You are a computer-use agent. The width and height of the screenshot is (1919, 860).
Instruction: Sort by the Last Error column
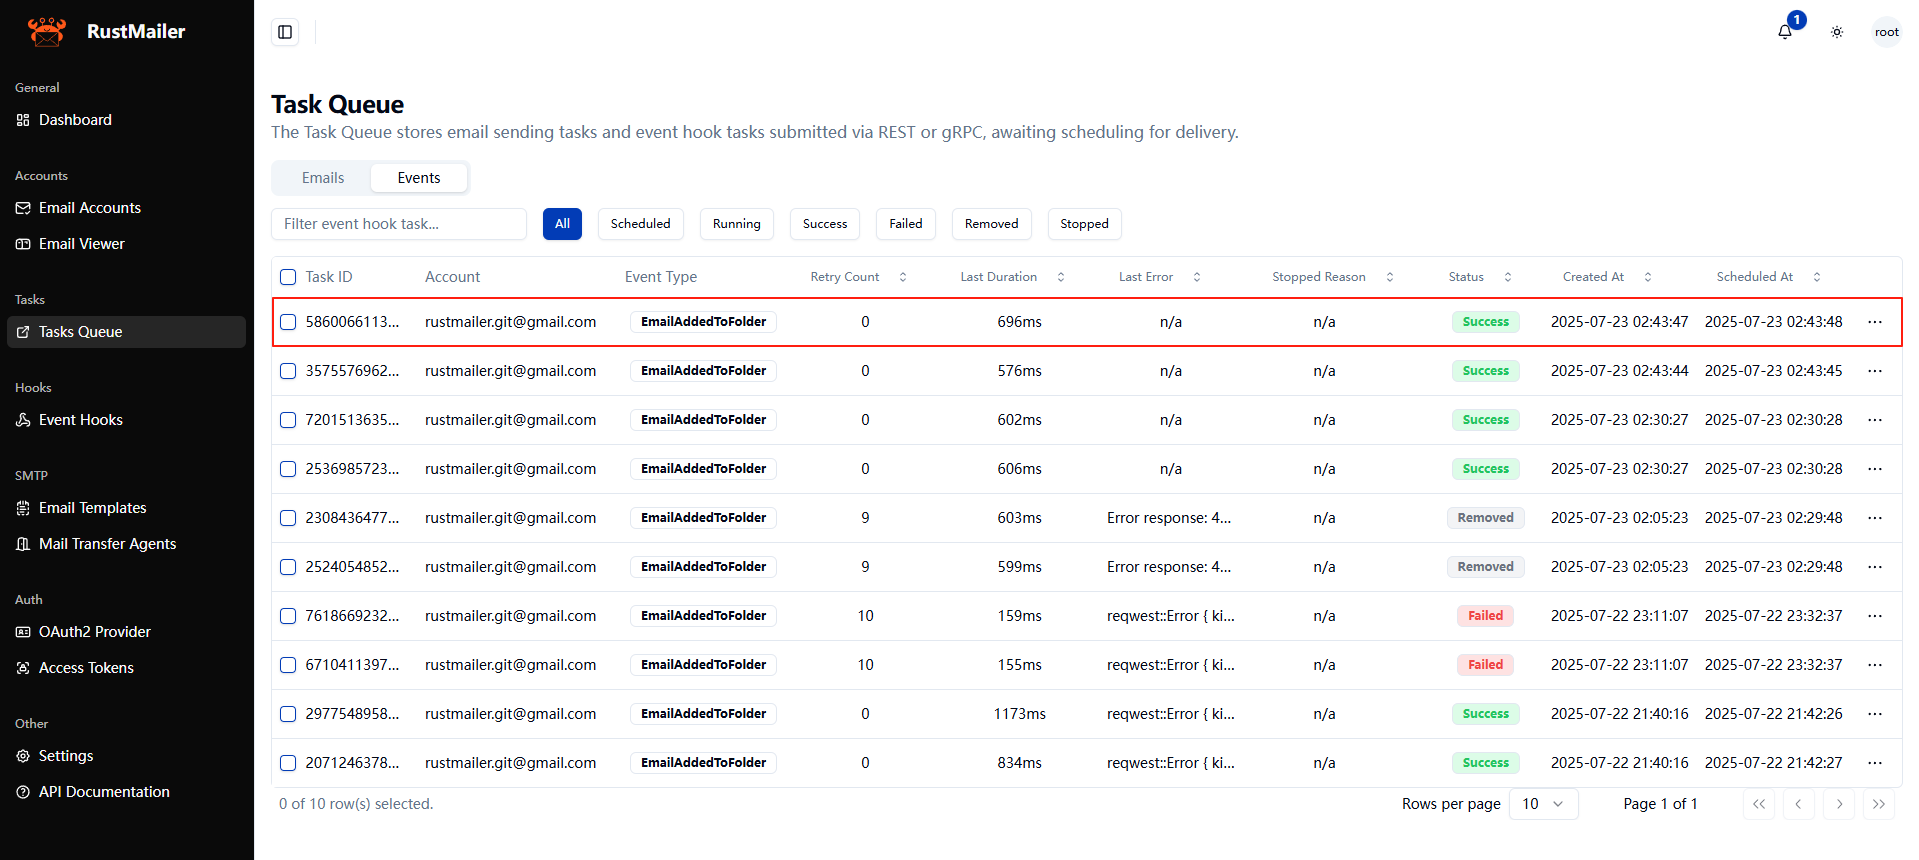[1160, 277]
